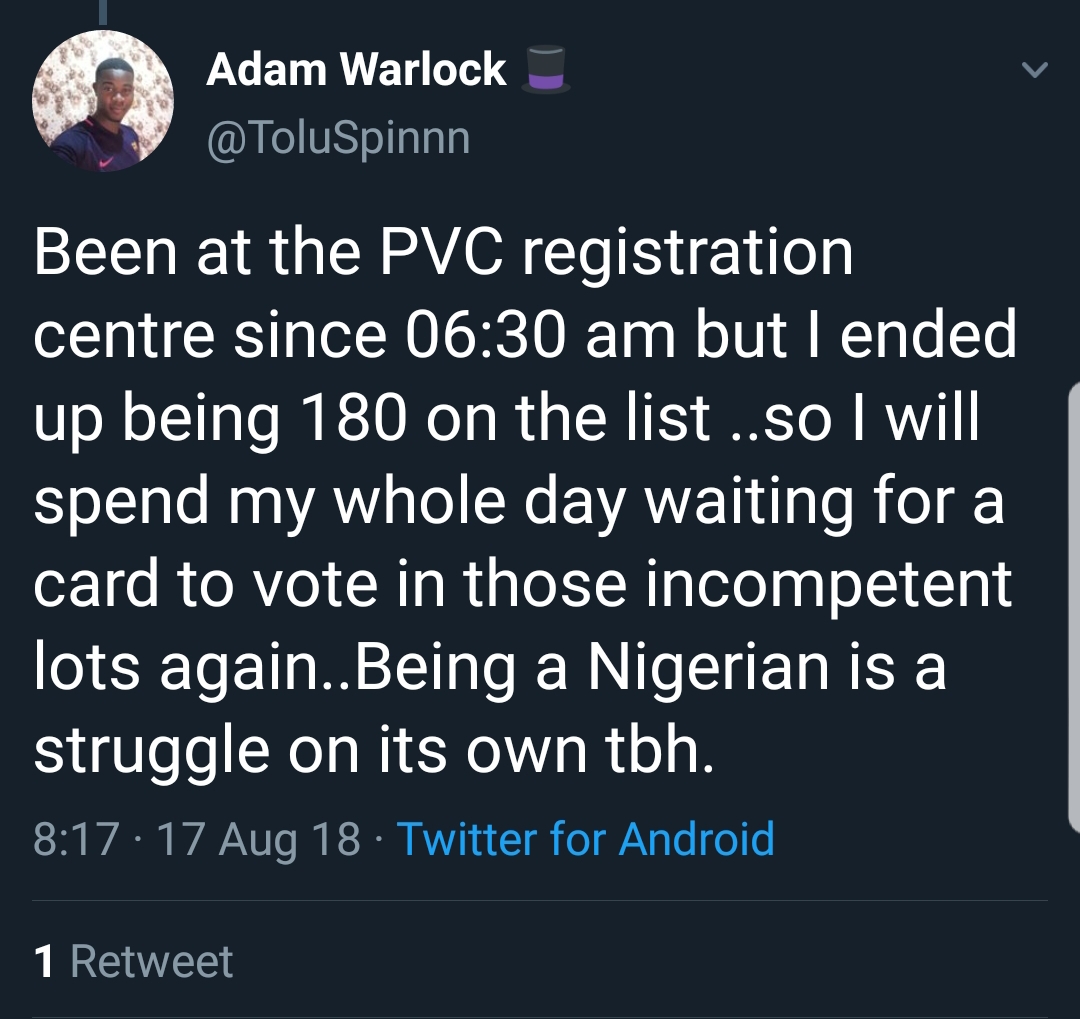Screen dimensions: 1080x1019
Task: View the 1 Retweet list
Action: pos(133,962)
